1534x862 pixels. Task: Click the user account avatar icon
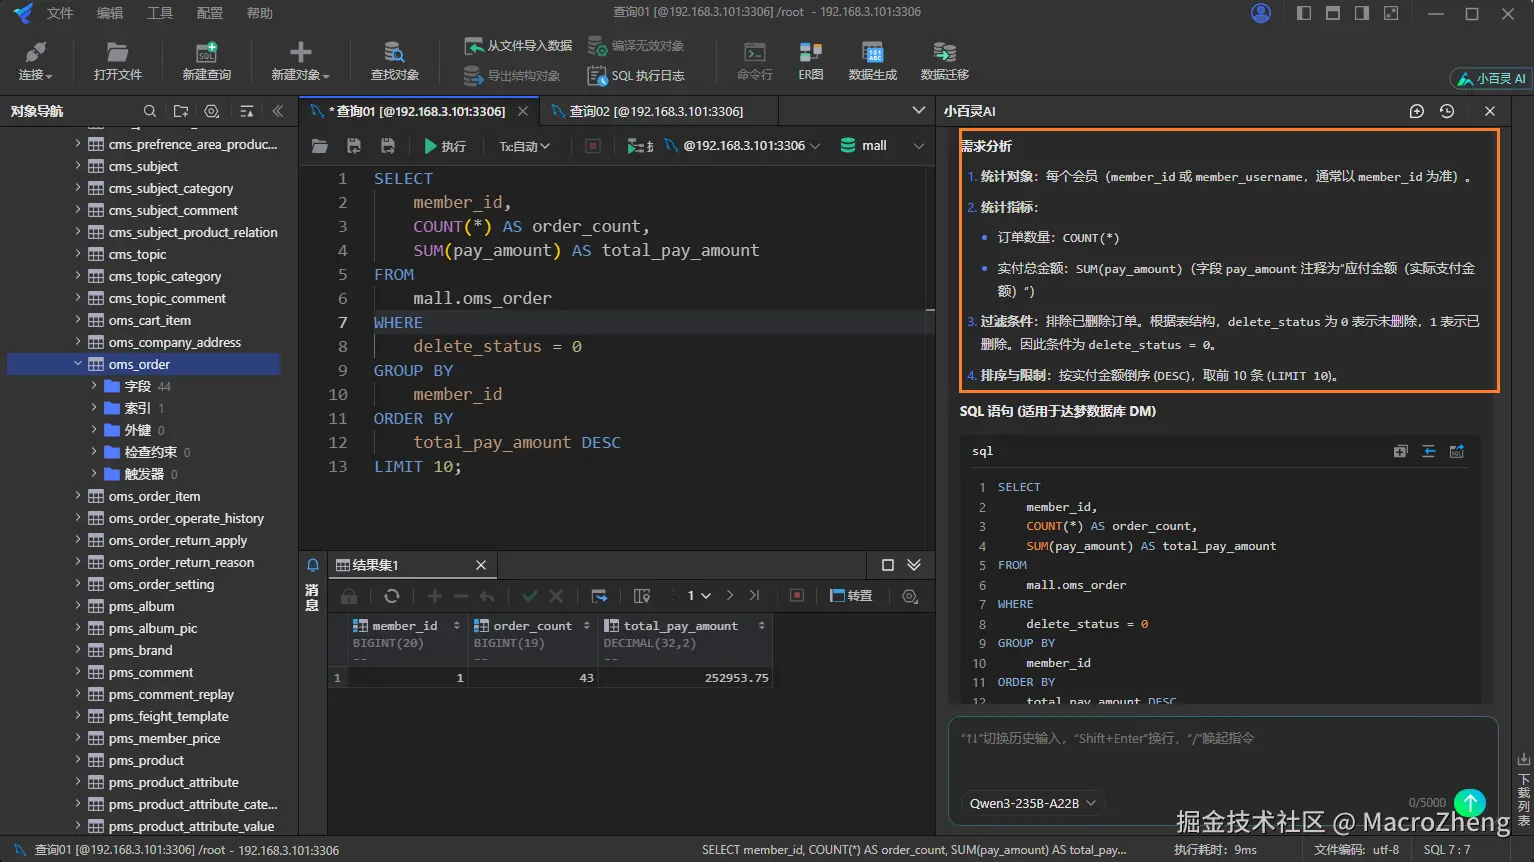[x=1261, y=13]
